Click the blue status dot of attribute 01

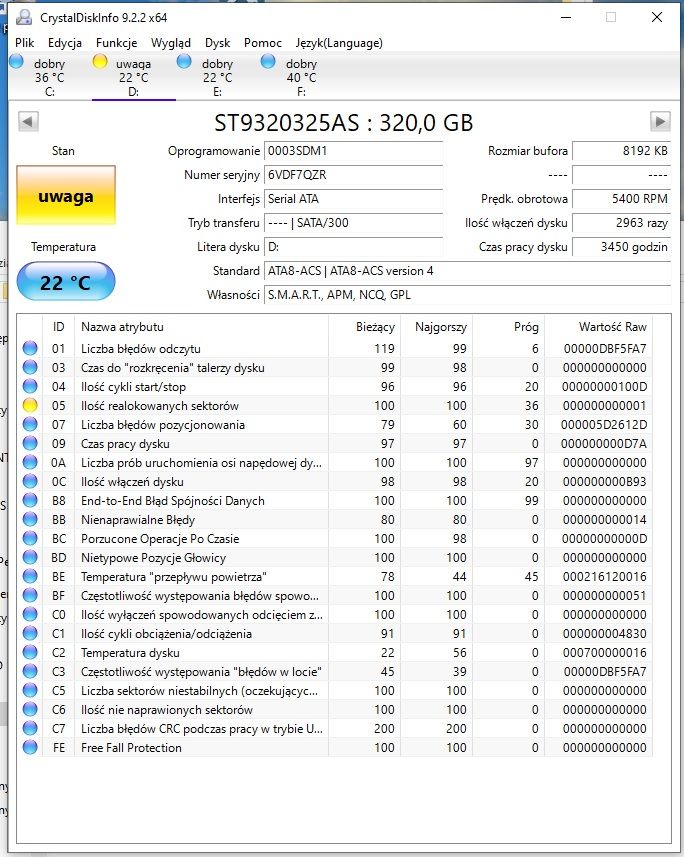(30, 348)
